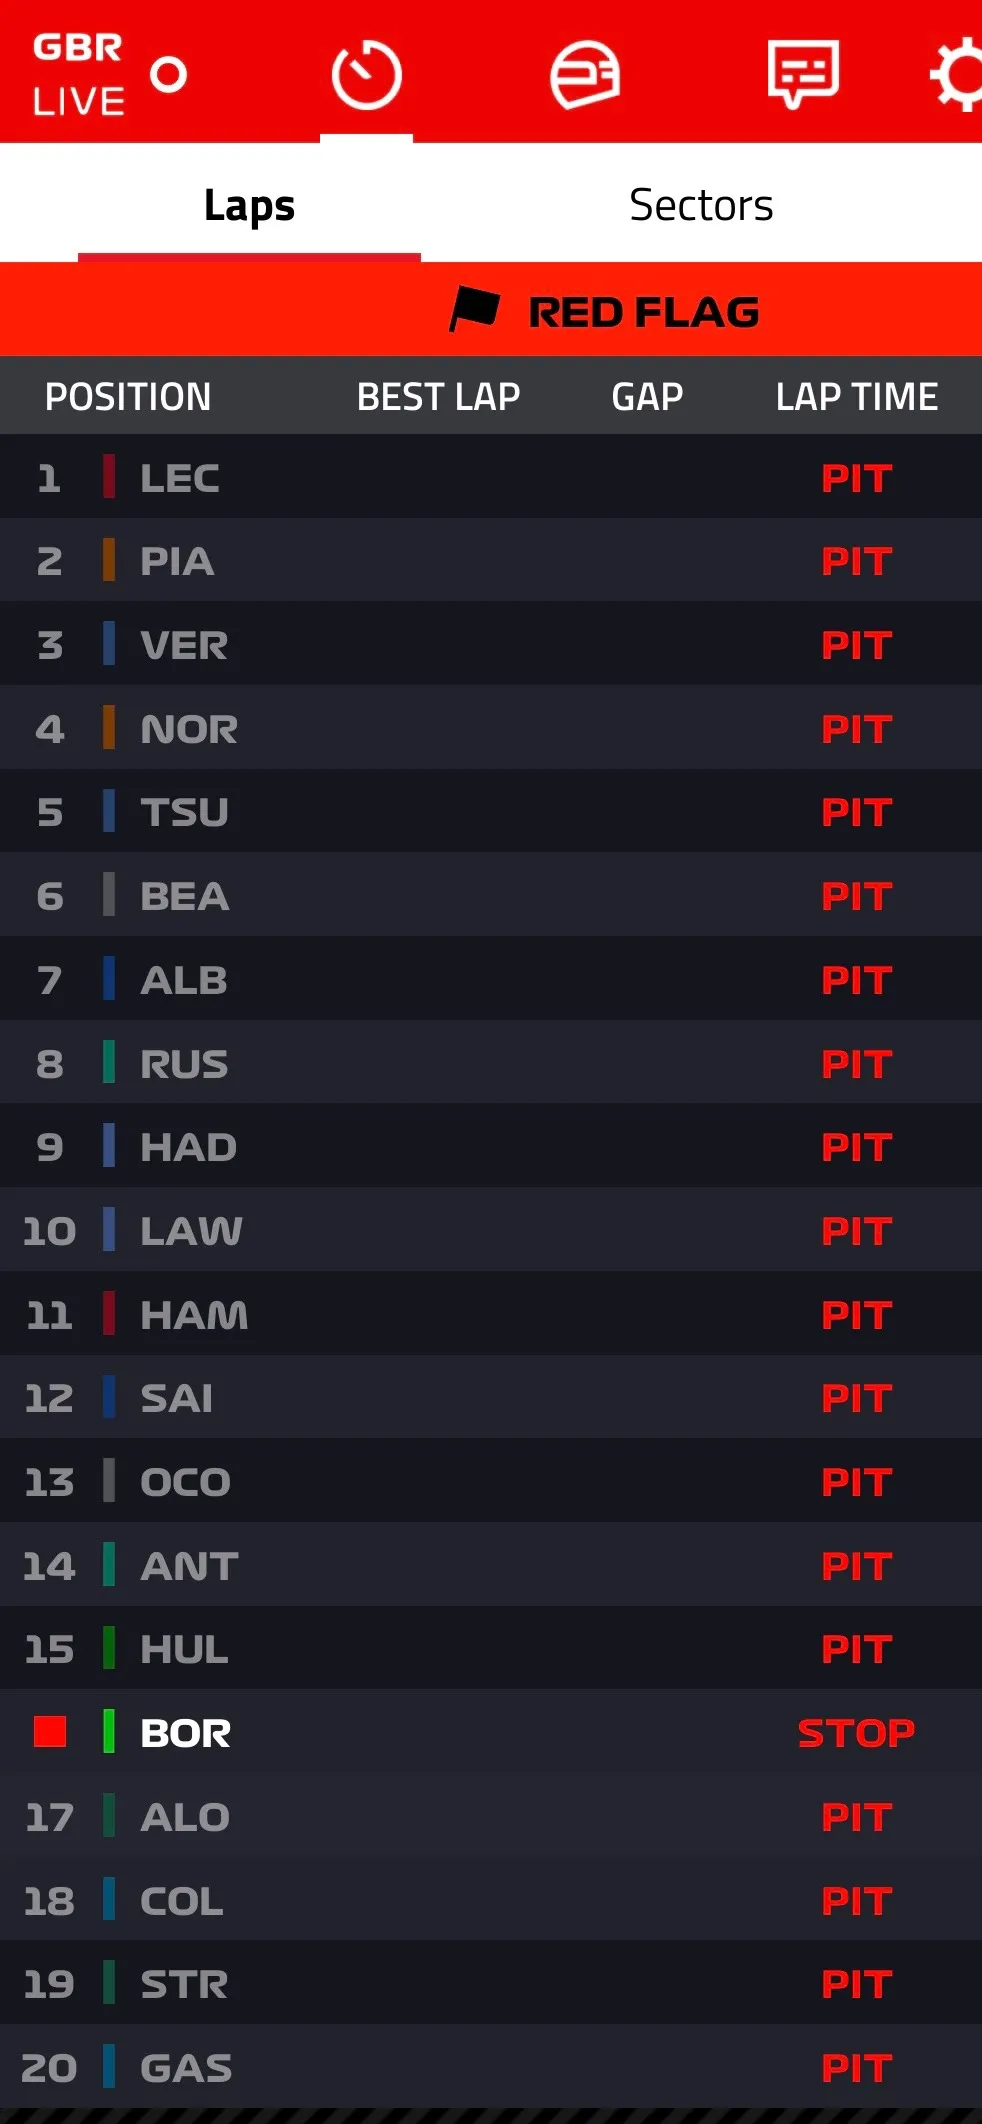Tap the live circle indicator icon
The image size is (982, 2124).
169,74
